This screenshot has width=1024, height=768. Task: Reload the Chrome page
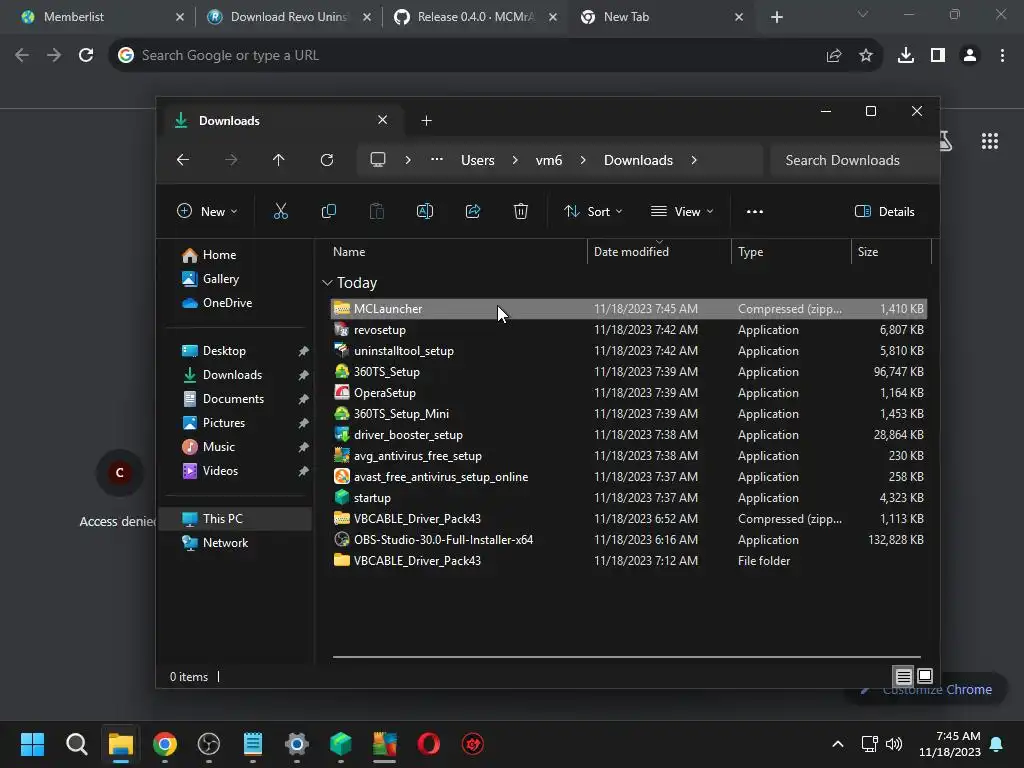86,55
